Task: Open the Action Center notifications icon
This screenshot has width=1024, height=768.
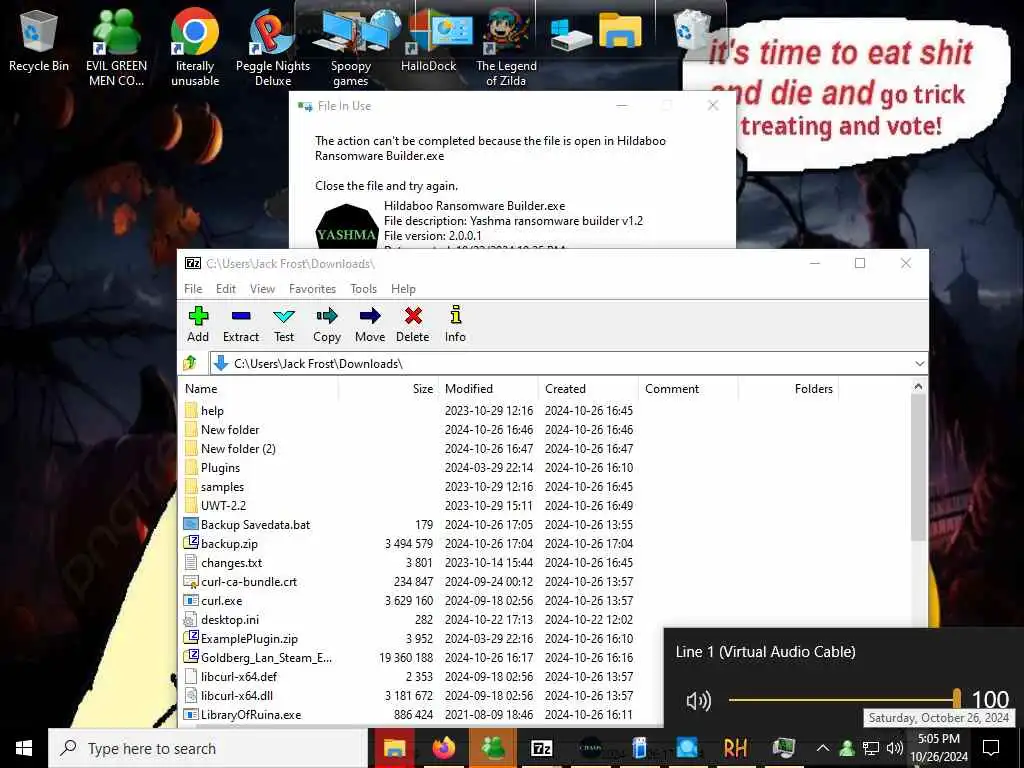Action: [x=991, y=748]
